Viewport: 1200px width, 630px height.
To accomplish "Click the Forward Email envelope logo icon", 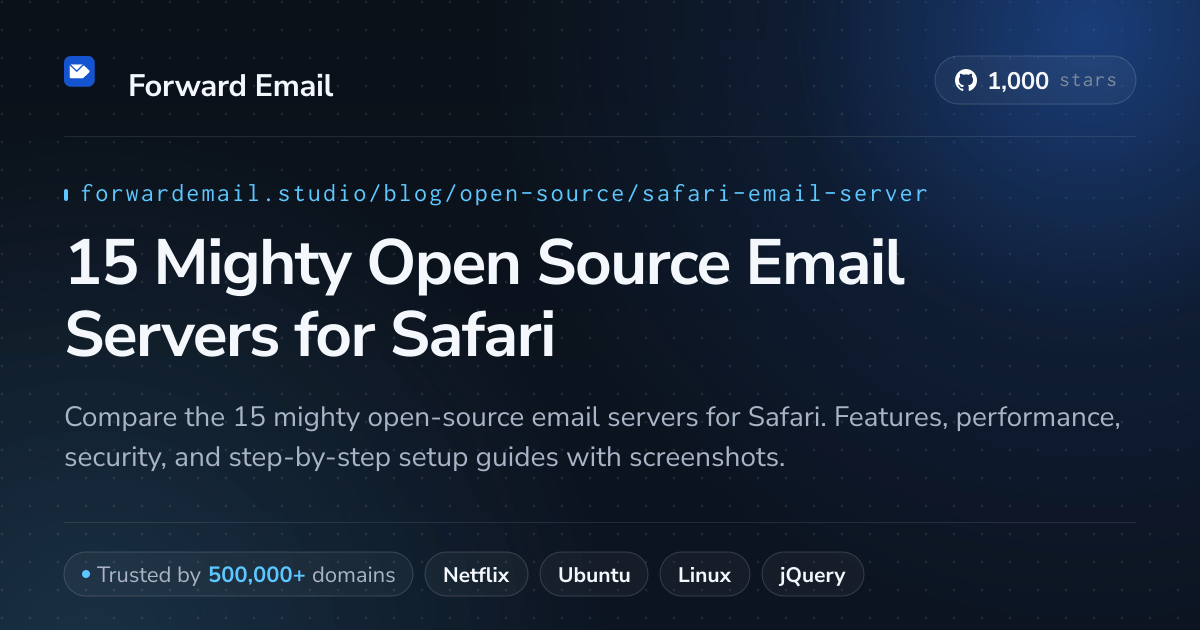I will [79, 71].
